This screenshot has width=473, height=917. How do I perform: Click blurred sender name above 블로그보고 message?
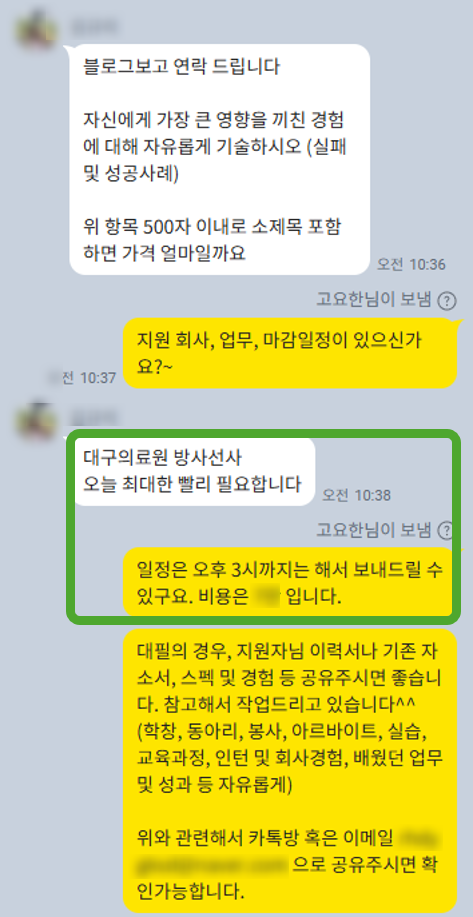(x=94, y=26)
